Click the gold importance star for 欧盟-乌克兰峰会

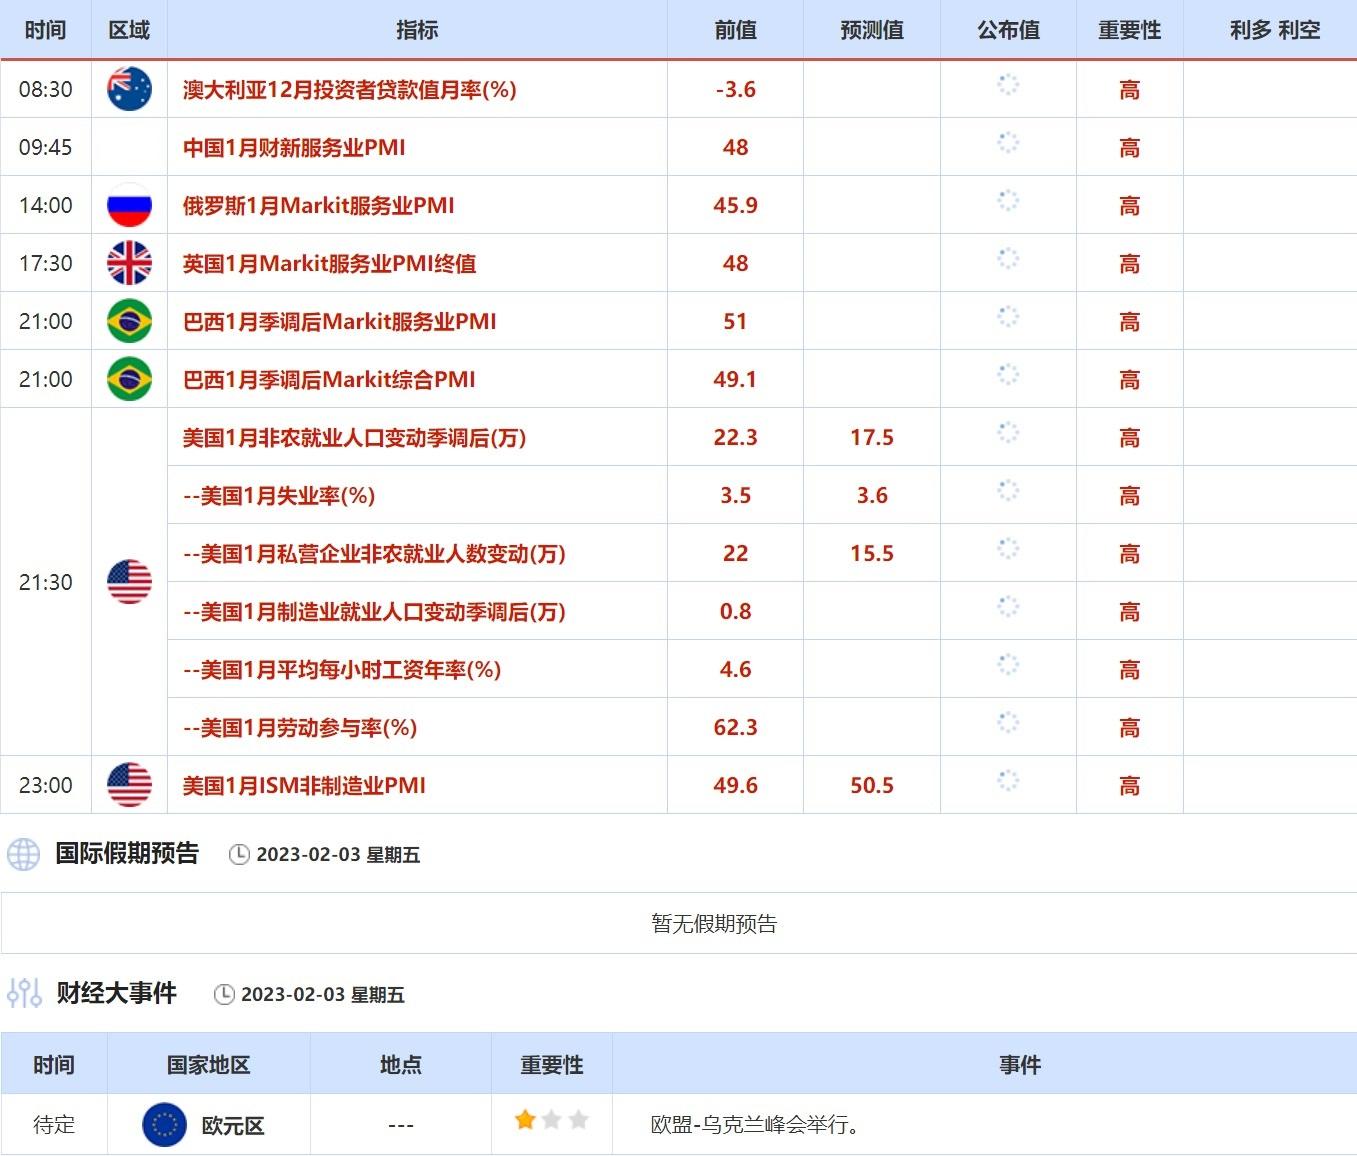tap(525, 1120)
